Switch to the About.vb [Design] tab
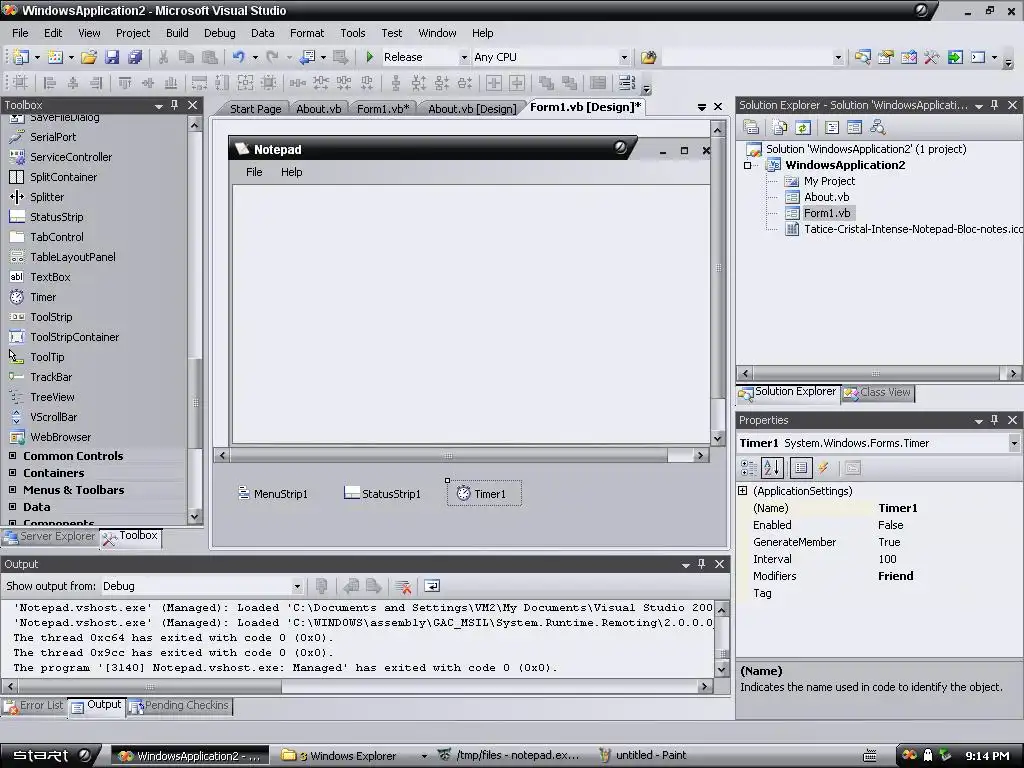 tap(472, 109)
